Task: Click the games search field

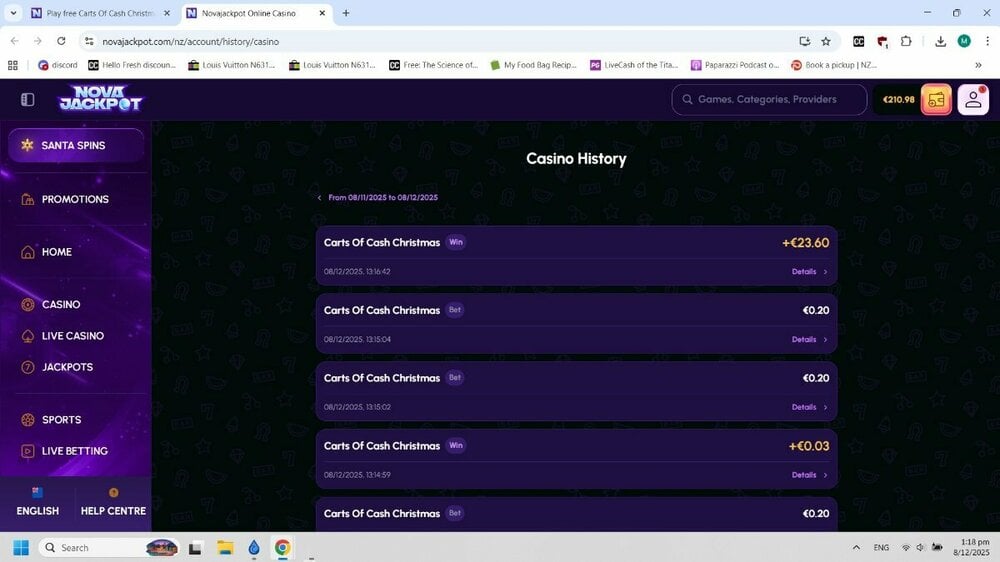Action: click(x=768, y=100)
